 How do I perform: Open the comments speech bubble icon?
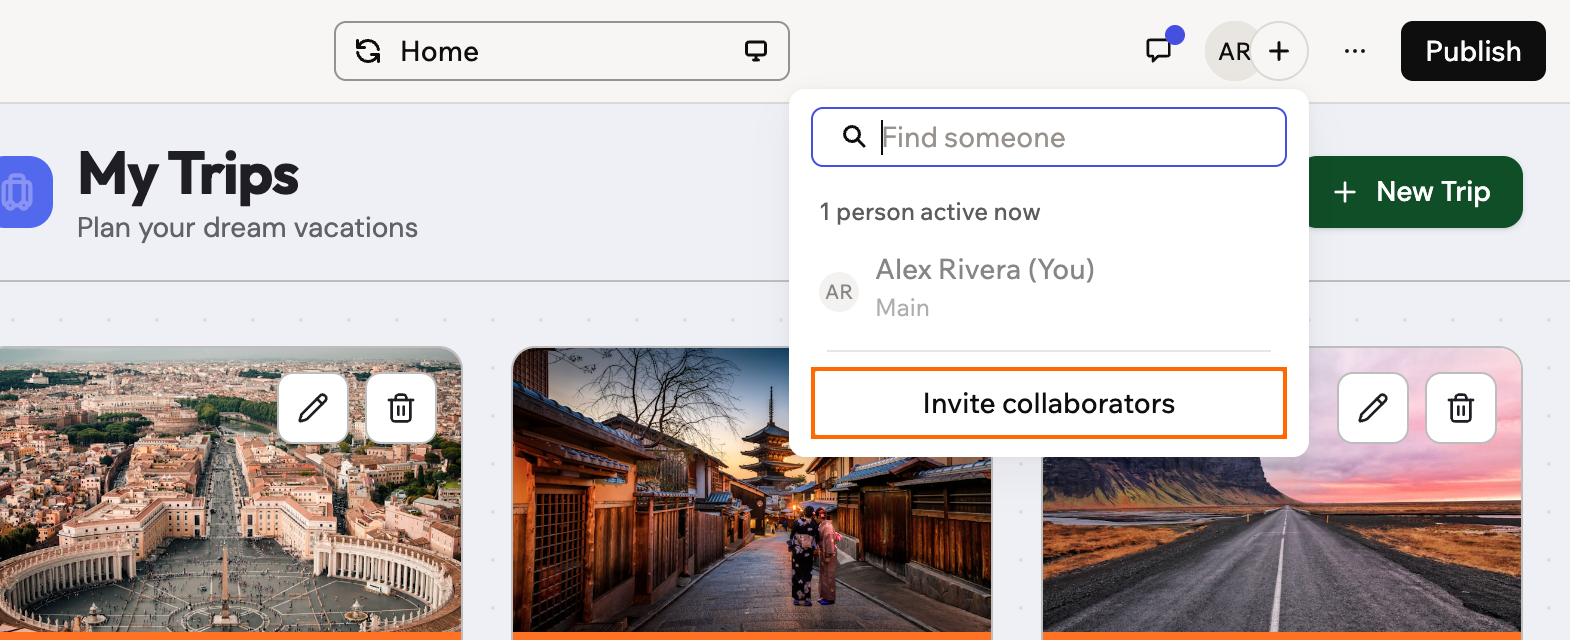[1159, 50]
